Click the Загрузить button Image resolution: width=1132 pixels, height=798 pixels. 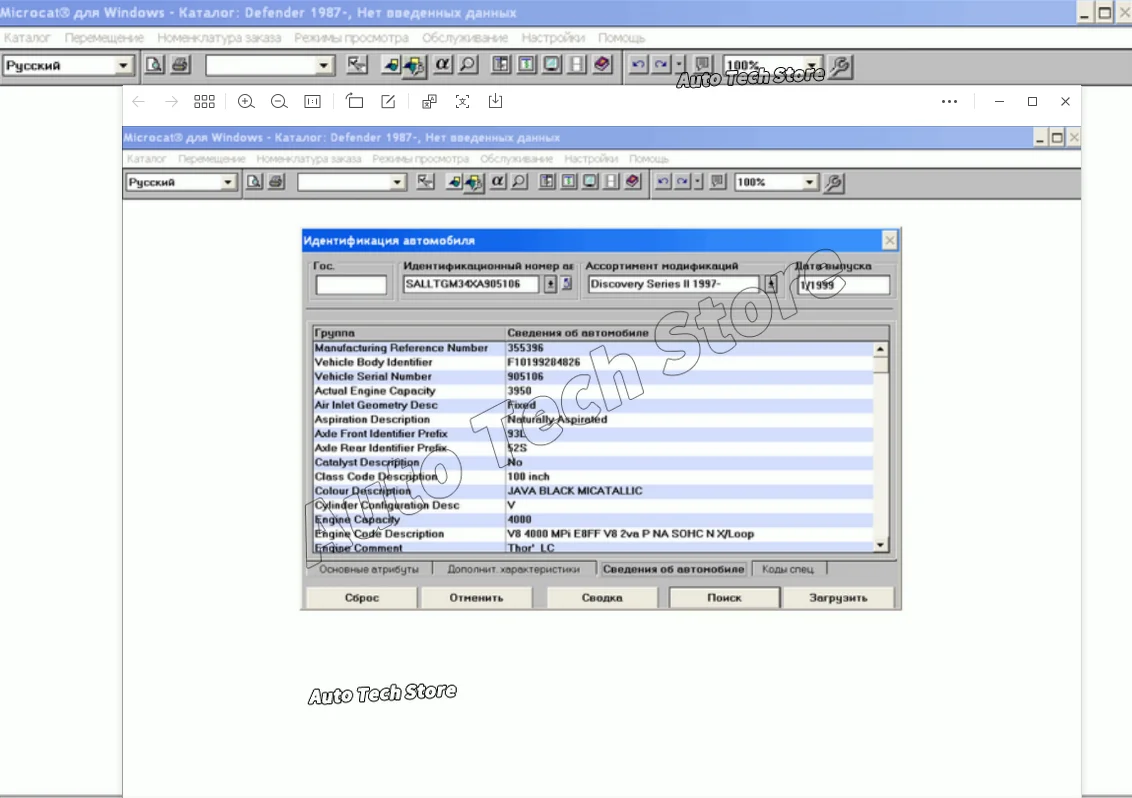tap(838, 598)
